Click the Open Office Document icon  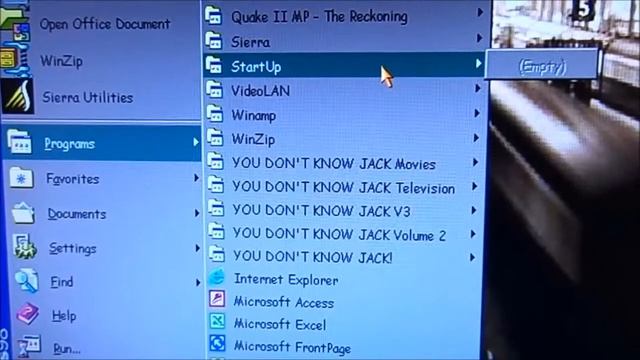tap(15, 24)
